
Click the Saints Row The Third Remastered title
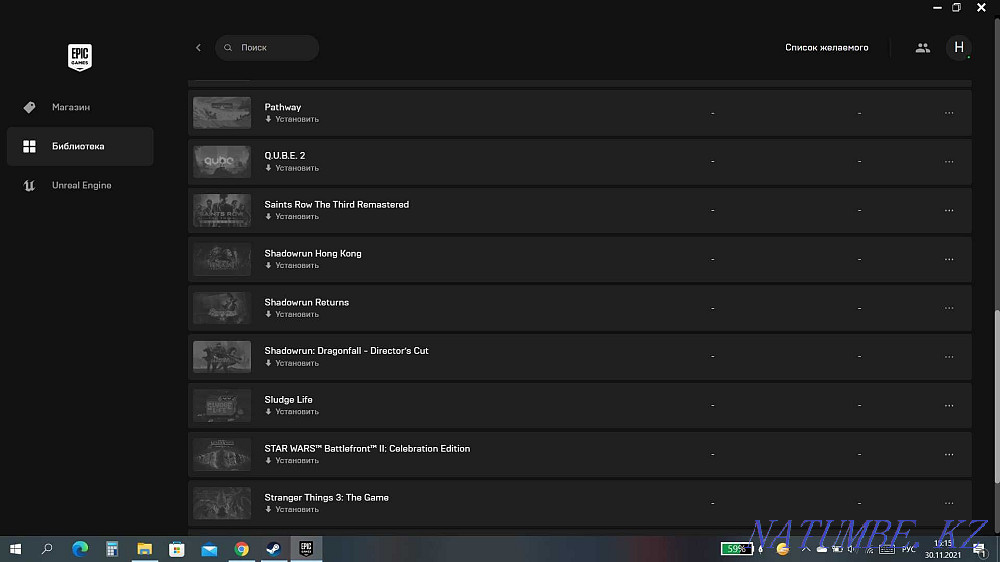click(x=337, y=205)
